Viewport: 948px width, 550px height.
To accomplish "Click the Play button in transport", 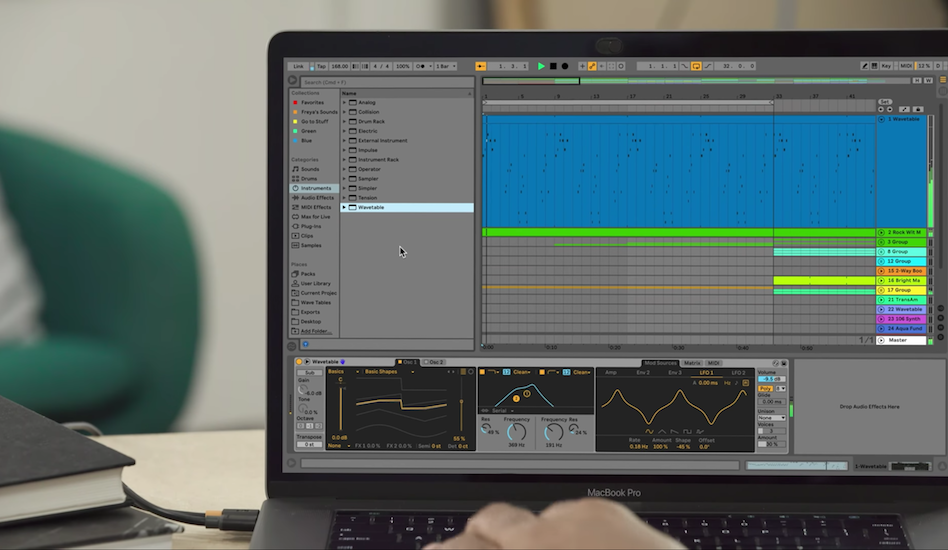I will (x=541, y=66).
